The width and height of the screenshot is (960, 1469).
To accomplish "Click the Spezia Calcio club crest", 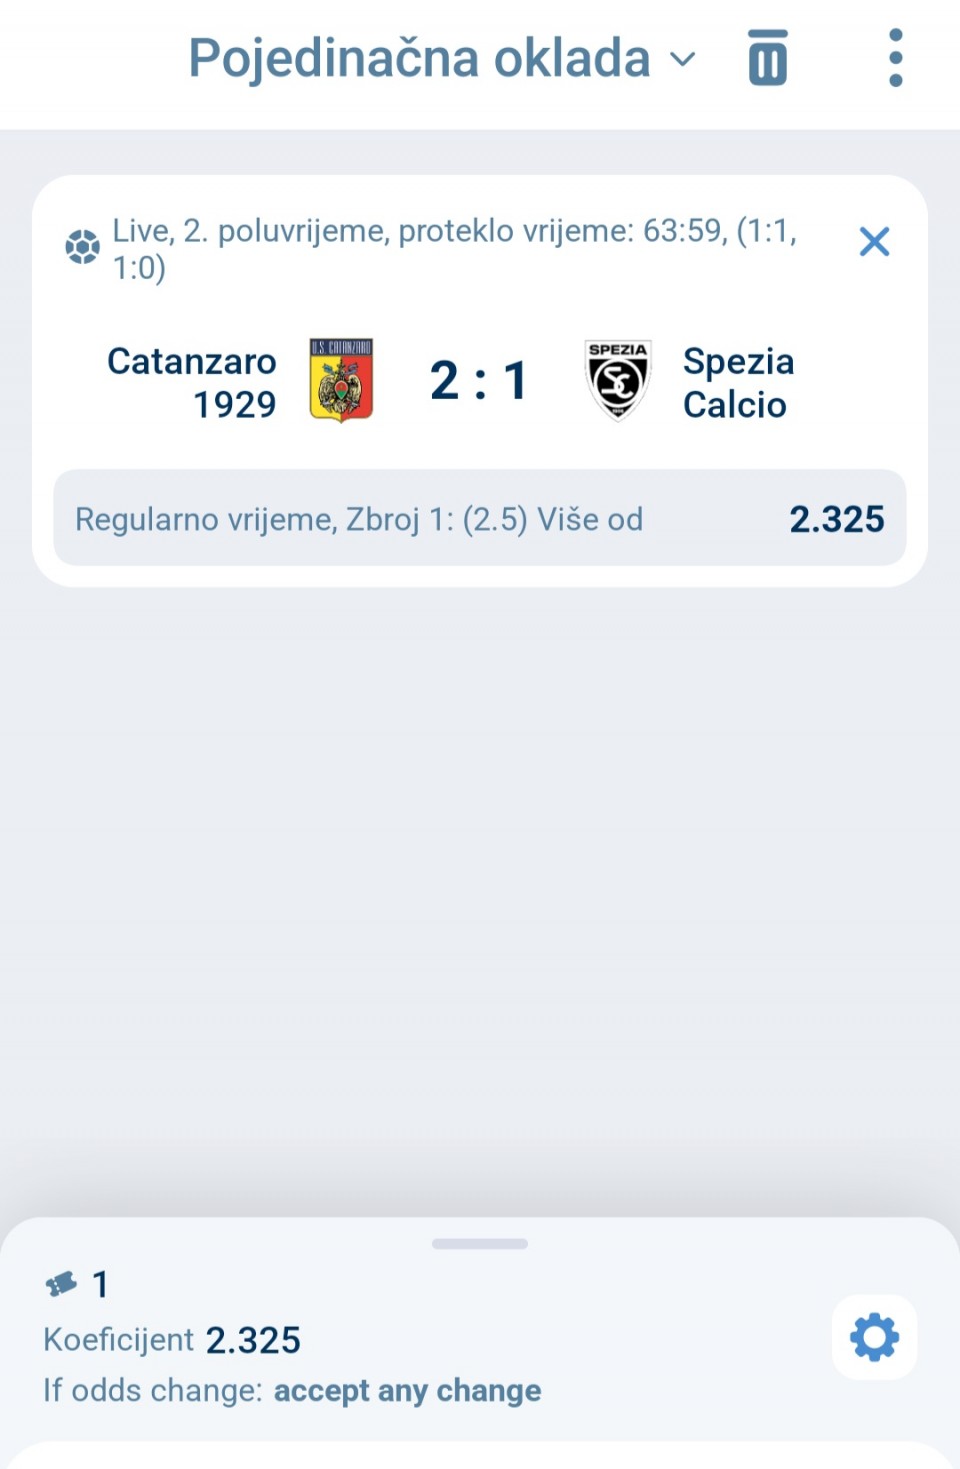I will [617, 380].
